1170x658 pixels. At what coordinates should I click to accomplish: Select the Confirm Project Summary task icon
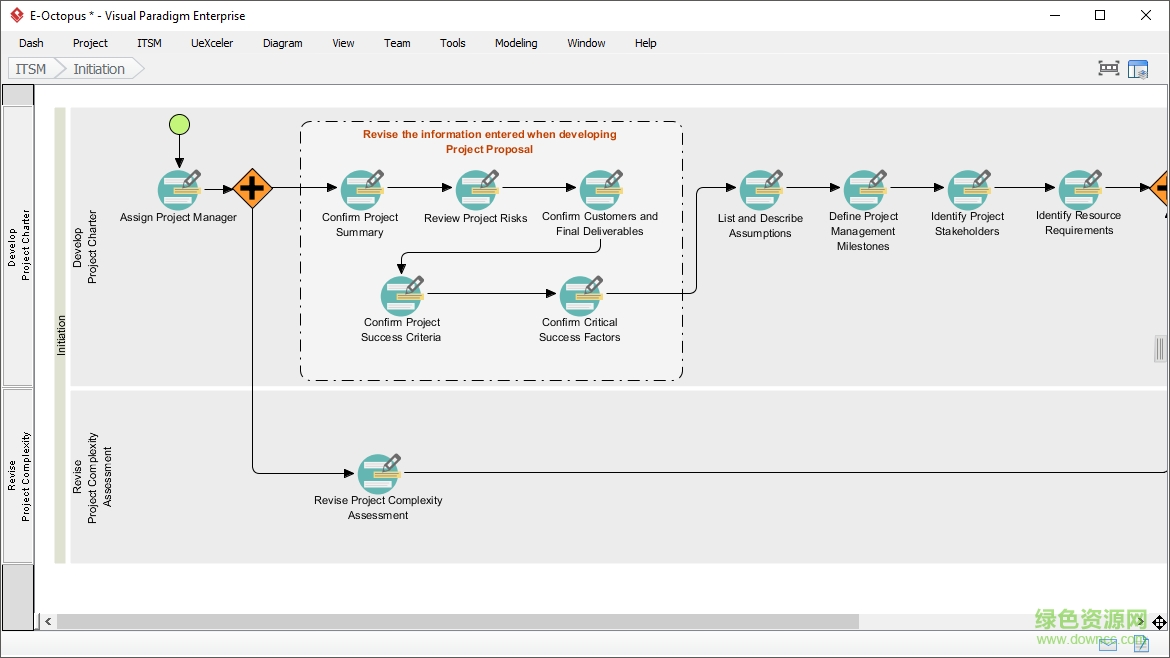point(361,190)
